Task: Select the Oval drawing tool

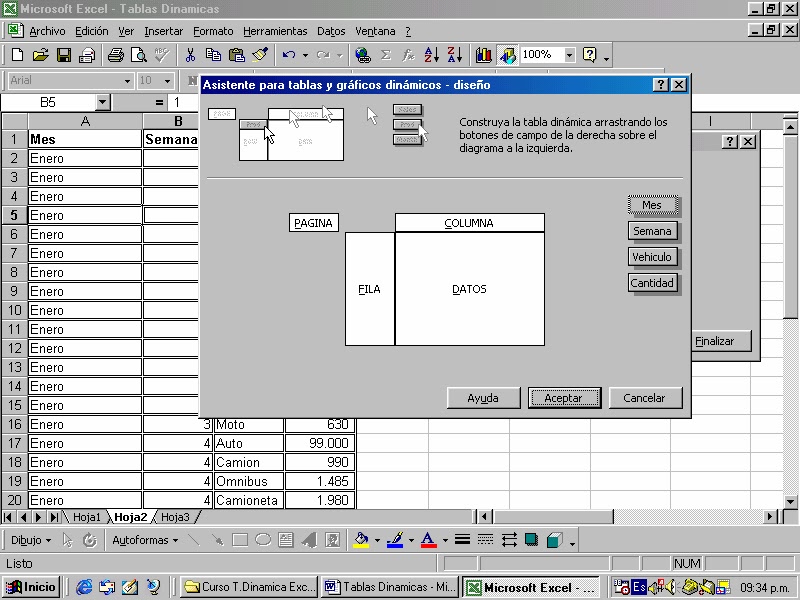Action: click(263, 540)
